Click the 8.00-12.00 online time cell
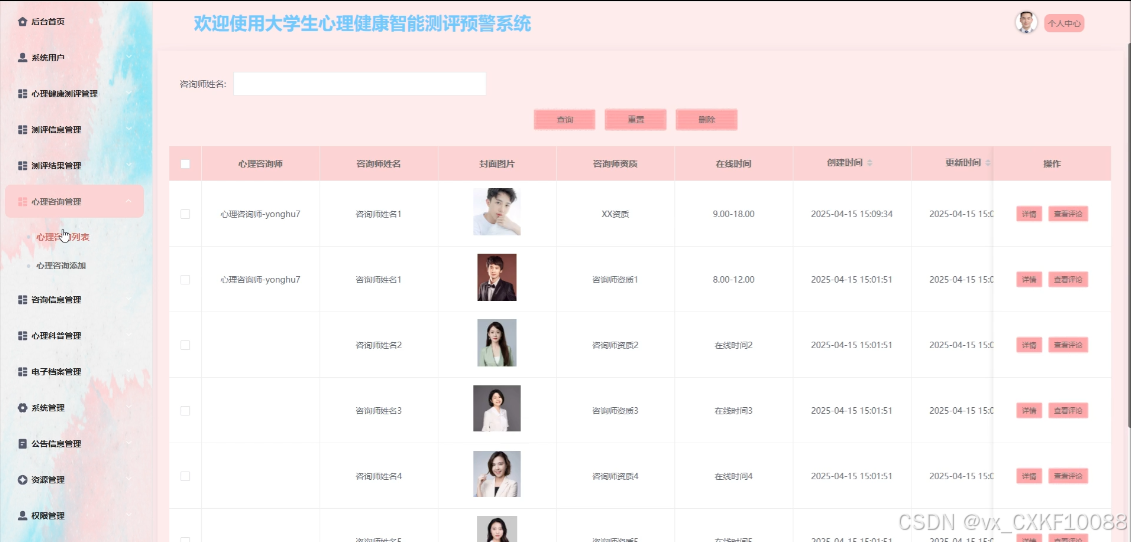This screenshot has width=1131, height=542. [733, 280]
